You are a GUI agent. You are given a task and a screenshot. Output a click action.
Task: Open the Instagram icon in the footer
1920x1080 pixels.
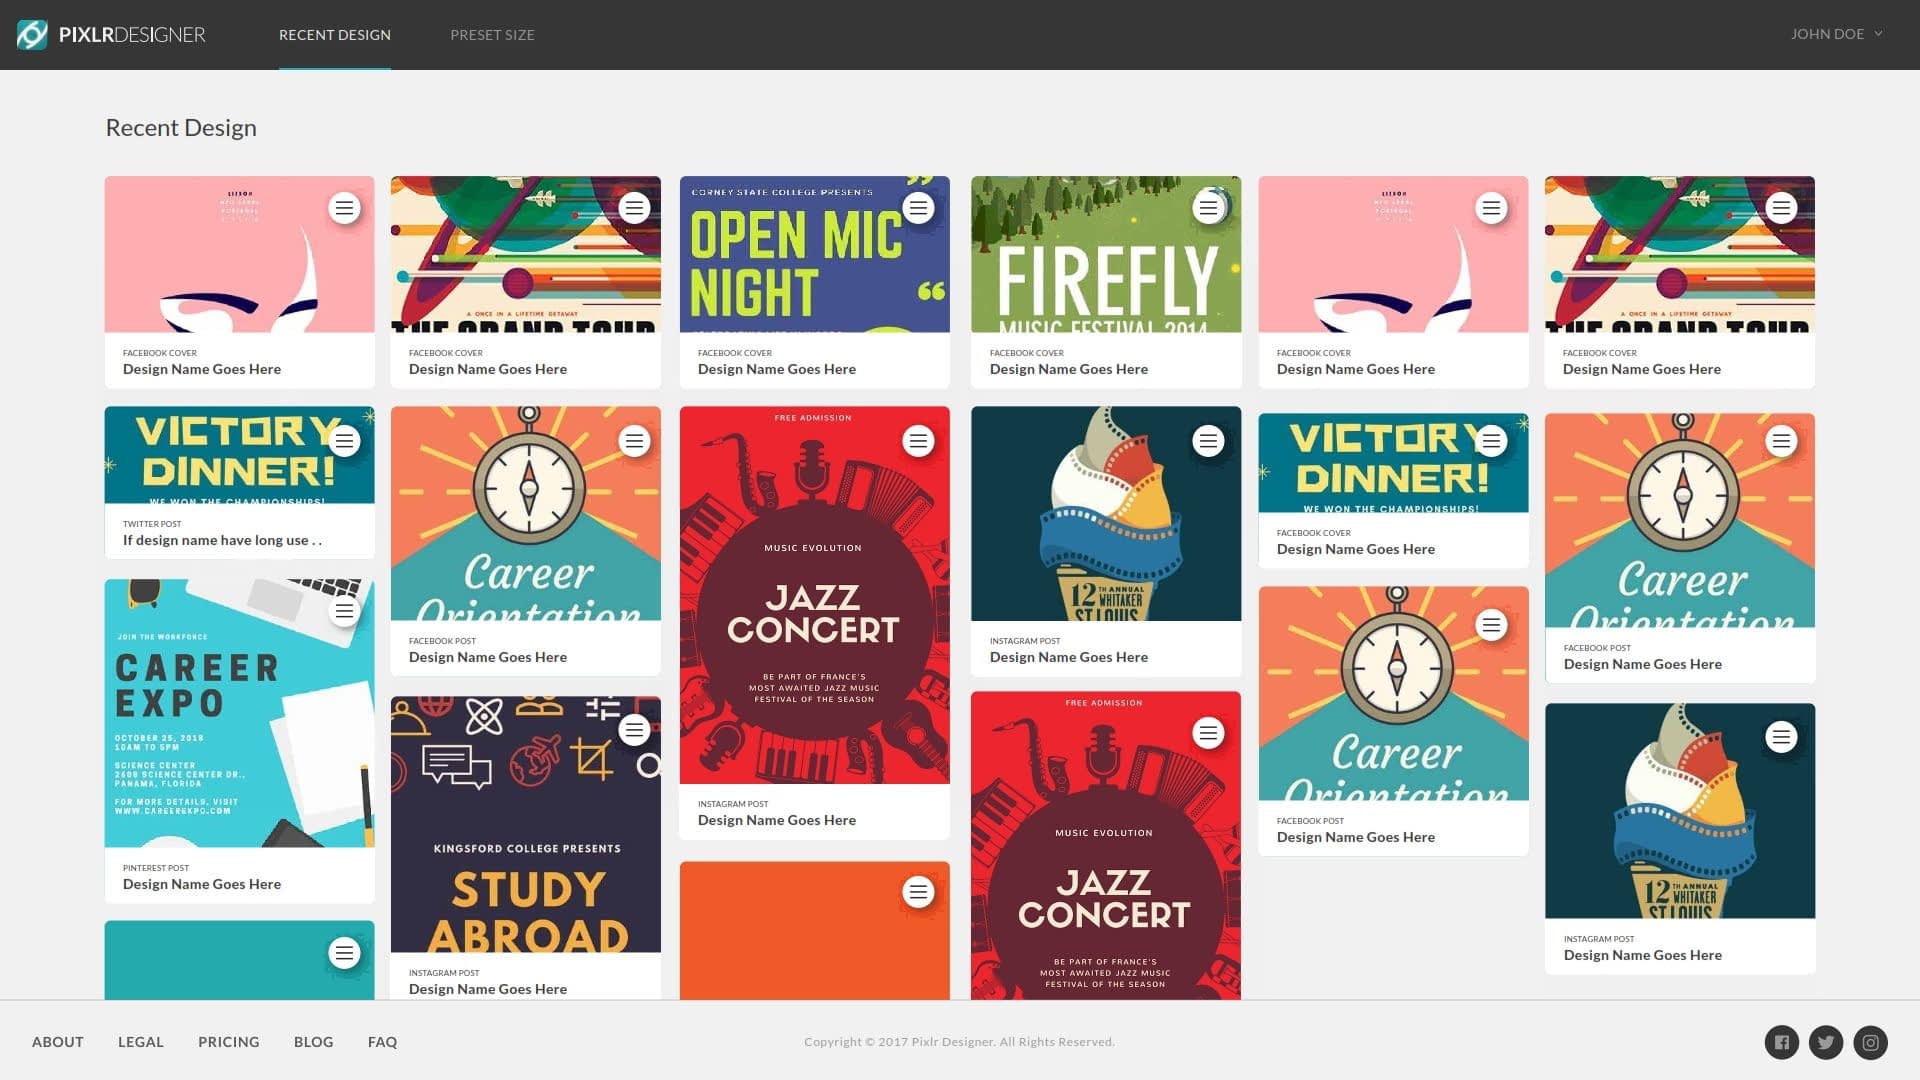(1870, 1042)
